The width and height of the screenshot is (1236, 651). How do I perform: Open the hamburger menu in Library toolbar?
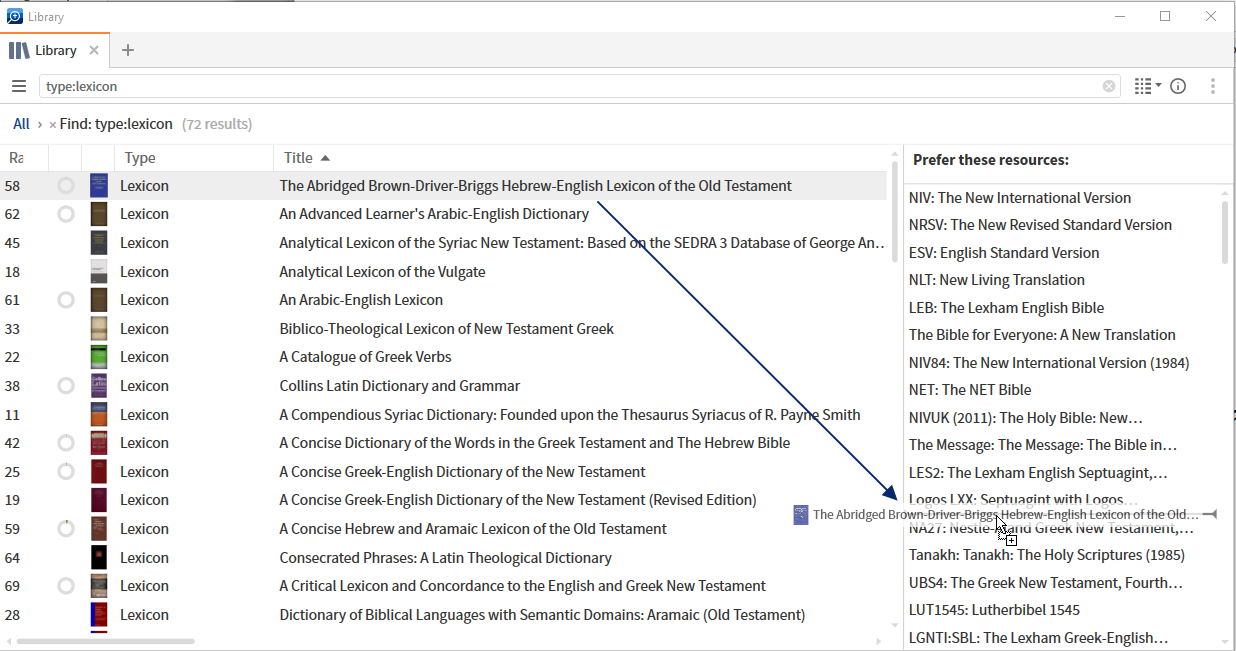pyautogui.click(x=18, y=87)
